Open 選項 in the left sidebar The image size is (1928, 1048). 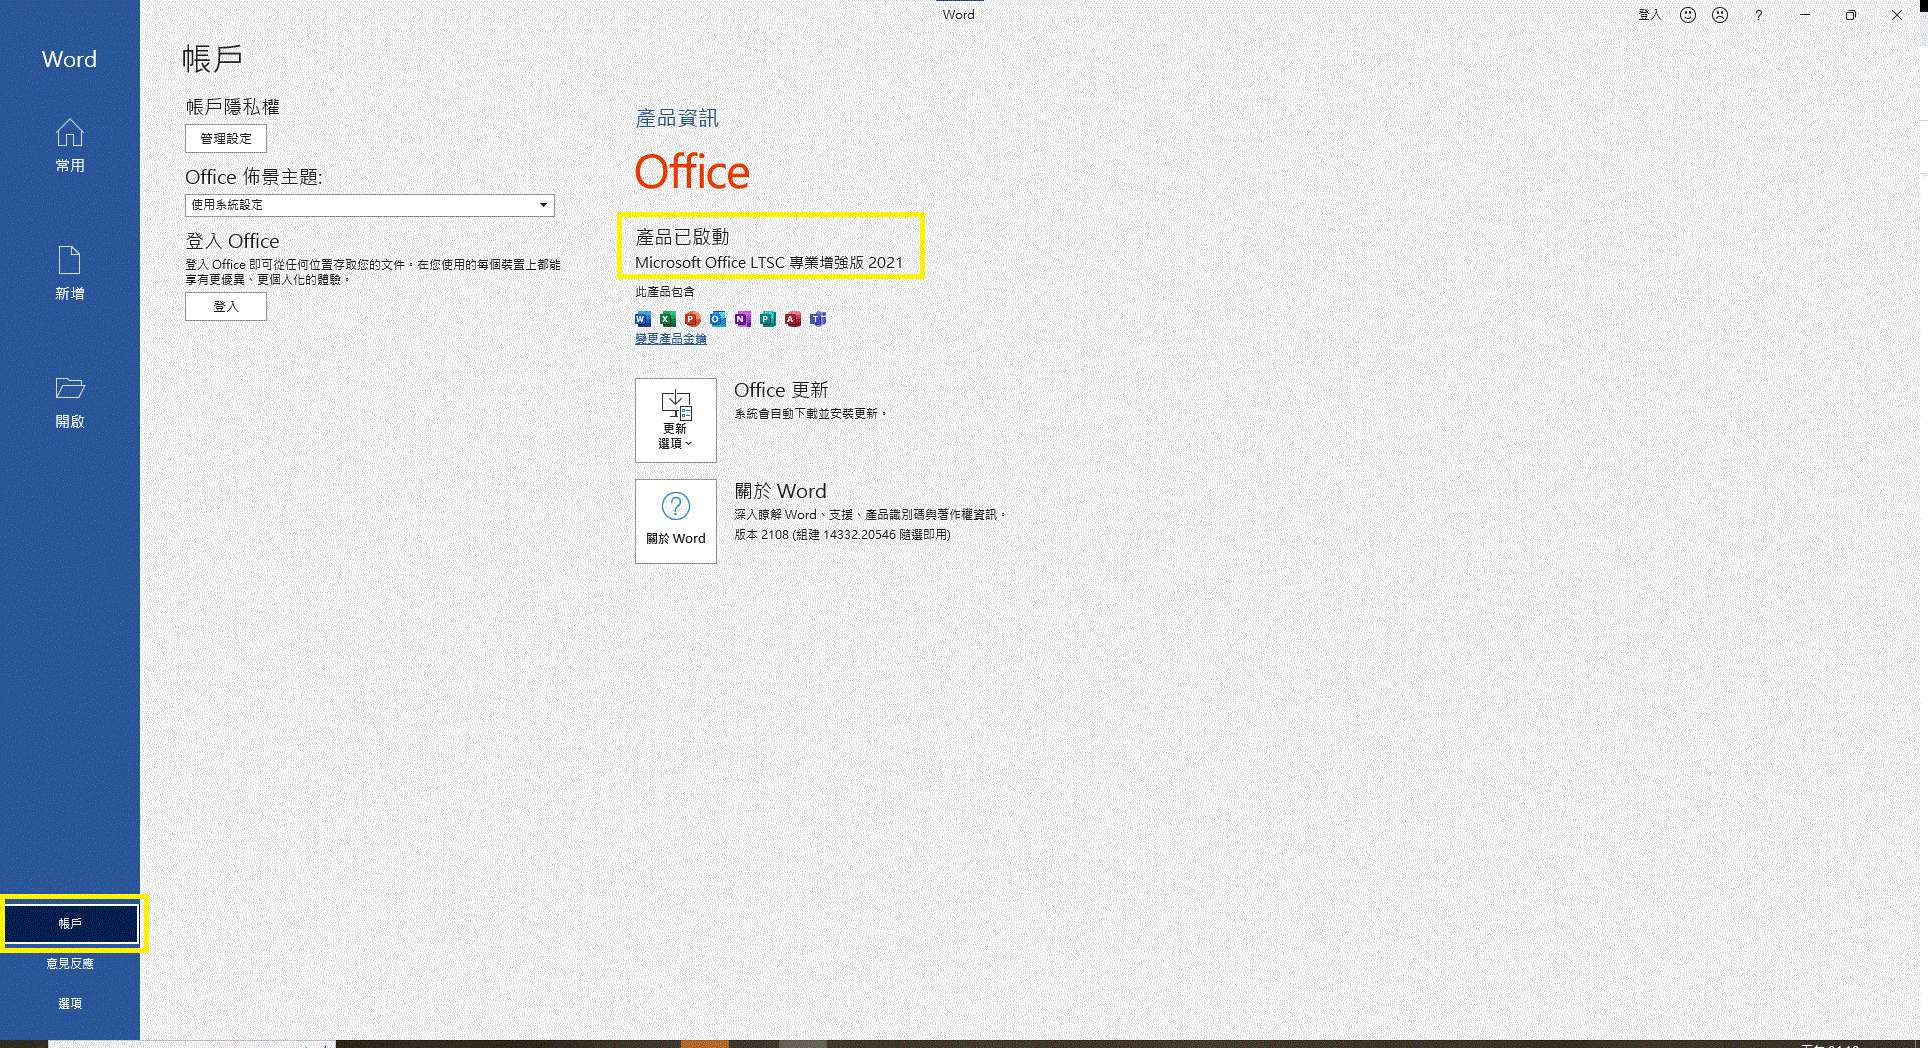pos(70,1003)
